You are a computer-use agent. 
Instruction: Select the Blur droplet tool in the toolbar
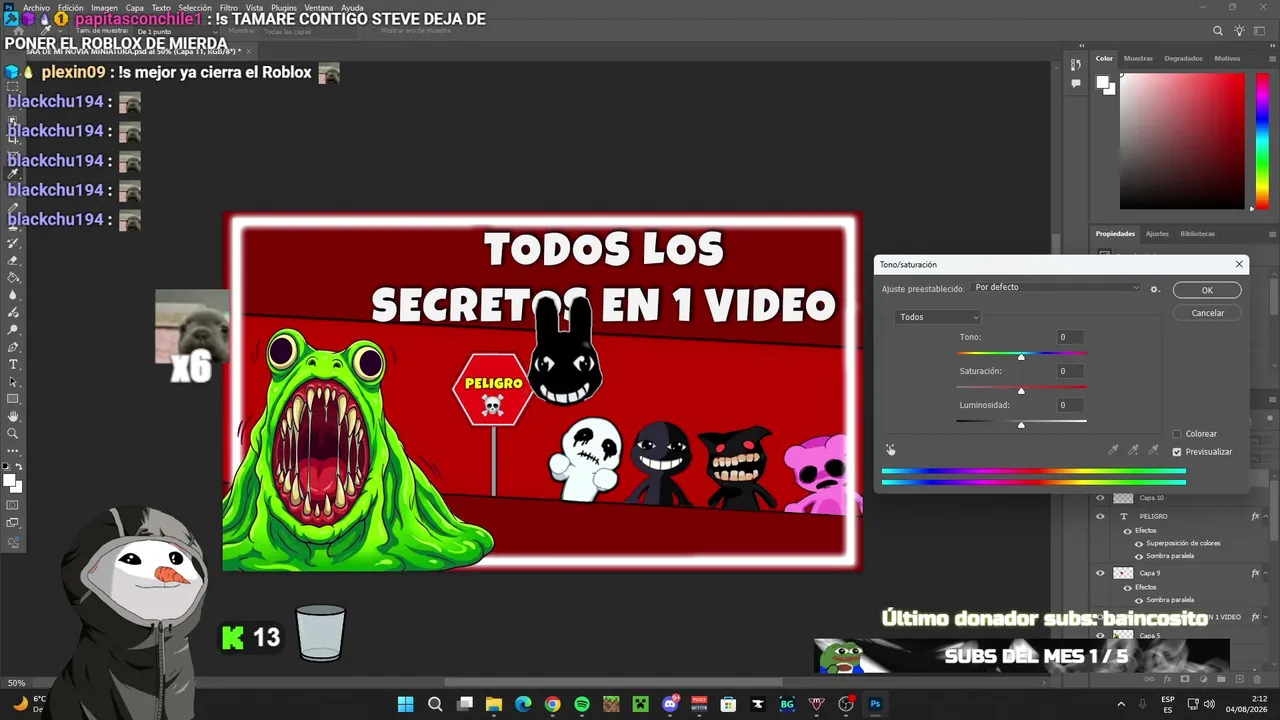point(13,295)
